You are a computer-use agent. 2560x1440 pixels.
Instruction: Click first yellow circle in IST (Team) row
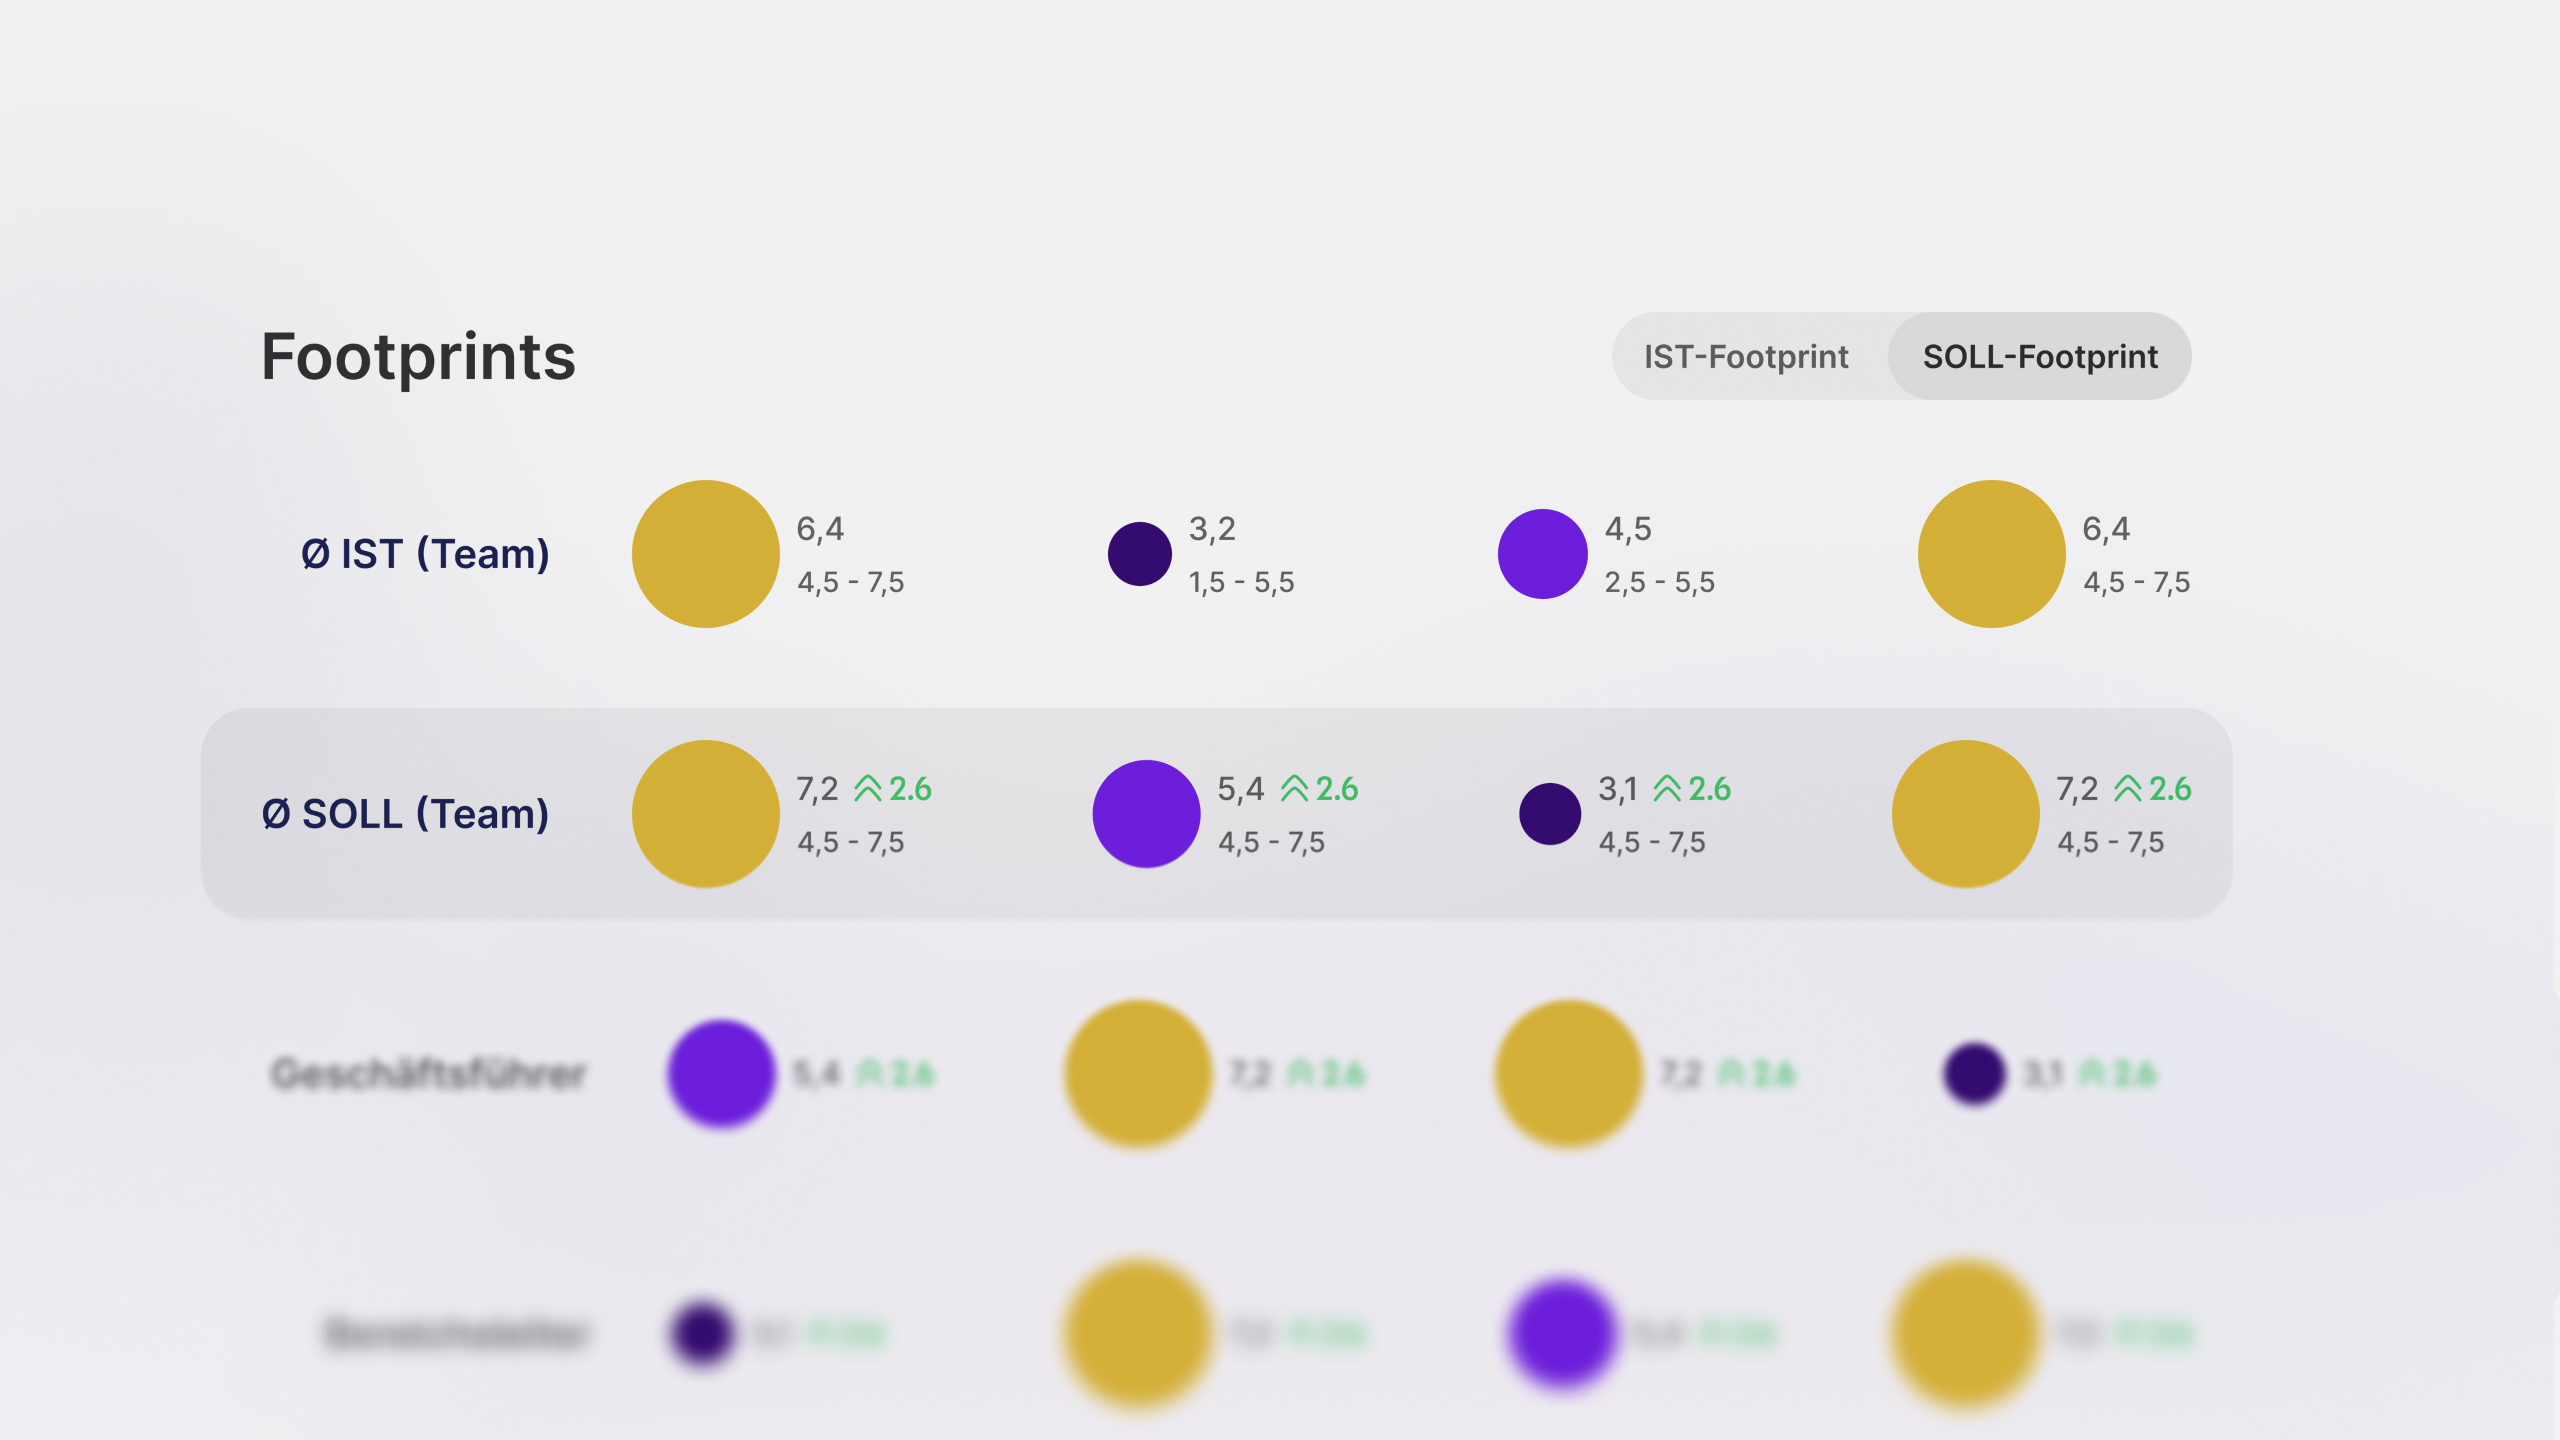[706, 554]
